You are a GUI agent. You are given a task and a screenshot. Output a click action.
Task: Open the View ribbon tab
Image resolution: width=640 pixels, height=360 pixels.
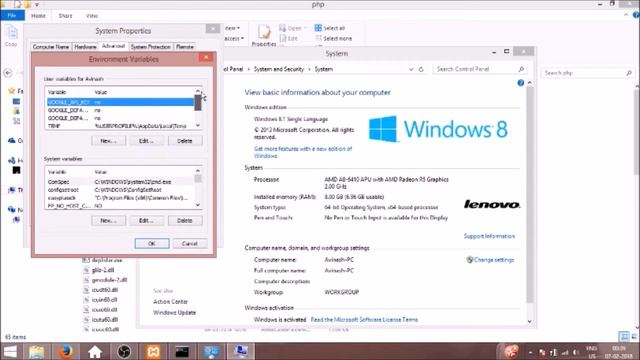pos(92,16)
